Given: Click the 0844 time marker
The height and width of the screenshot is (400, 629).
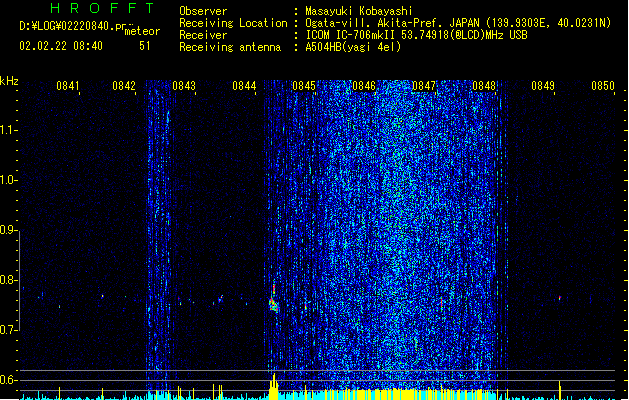Looking at the screenshot, I should point(244,86).
